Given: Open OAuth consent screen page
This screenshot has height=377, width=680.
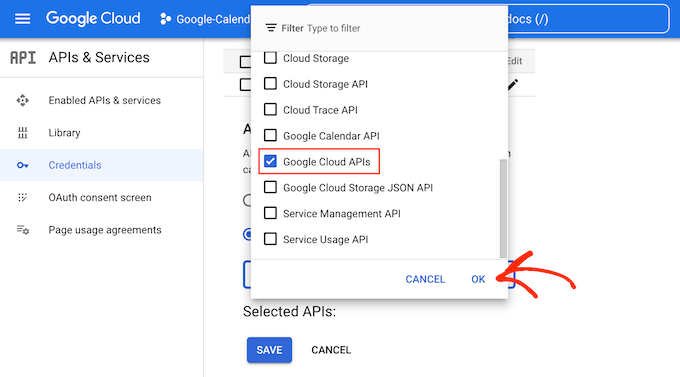Looking at the screenshot, I should point(100,197).
